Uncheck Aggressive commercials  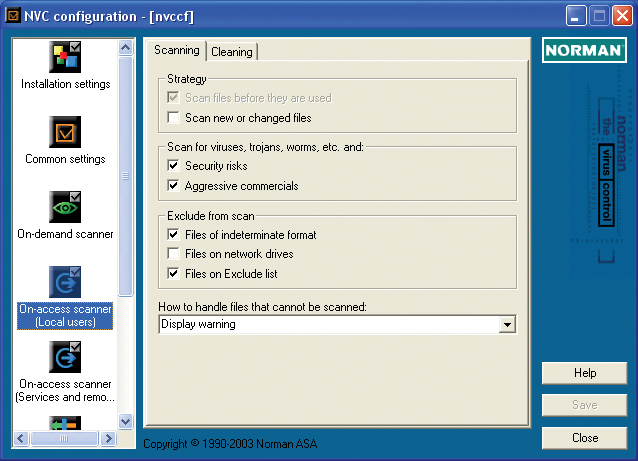click(x=173, y=186)
